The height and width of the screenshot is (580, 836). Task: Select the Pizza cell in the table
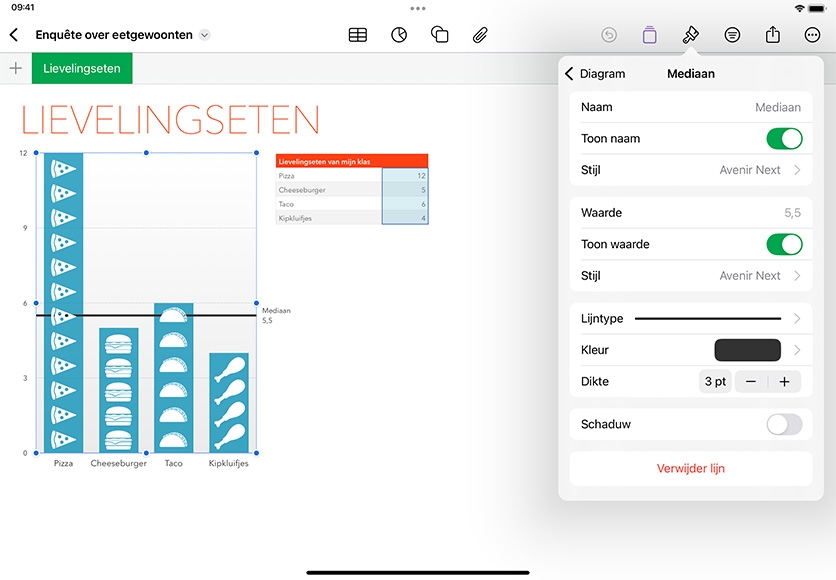(329, 175)
